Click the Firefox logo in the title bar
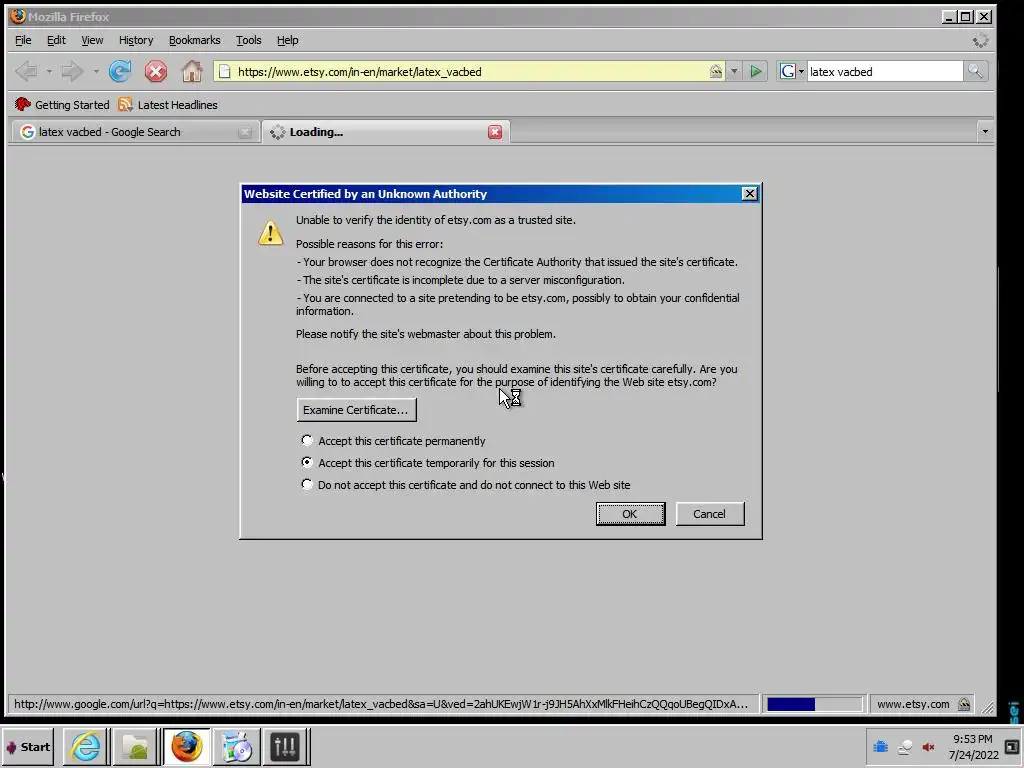This screenshot has height=768, width=1024. click(x=18, y=16)
